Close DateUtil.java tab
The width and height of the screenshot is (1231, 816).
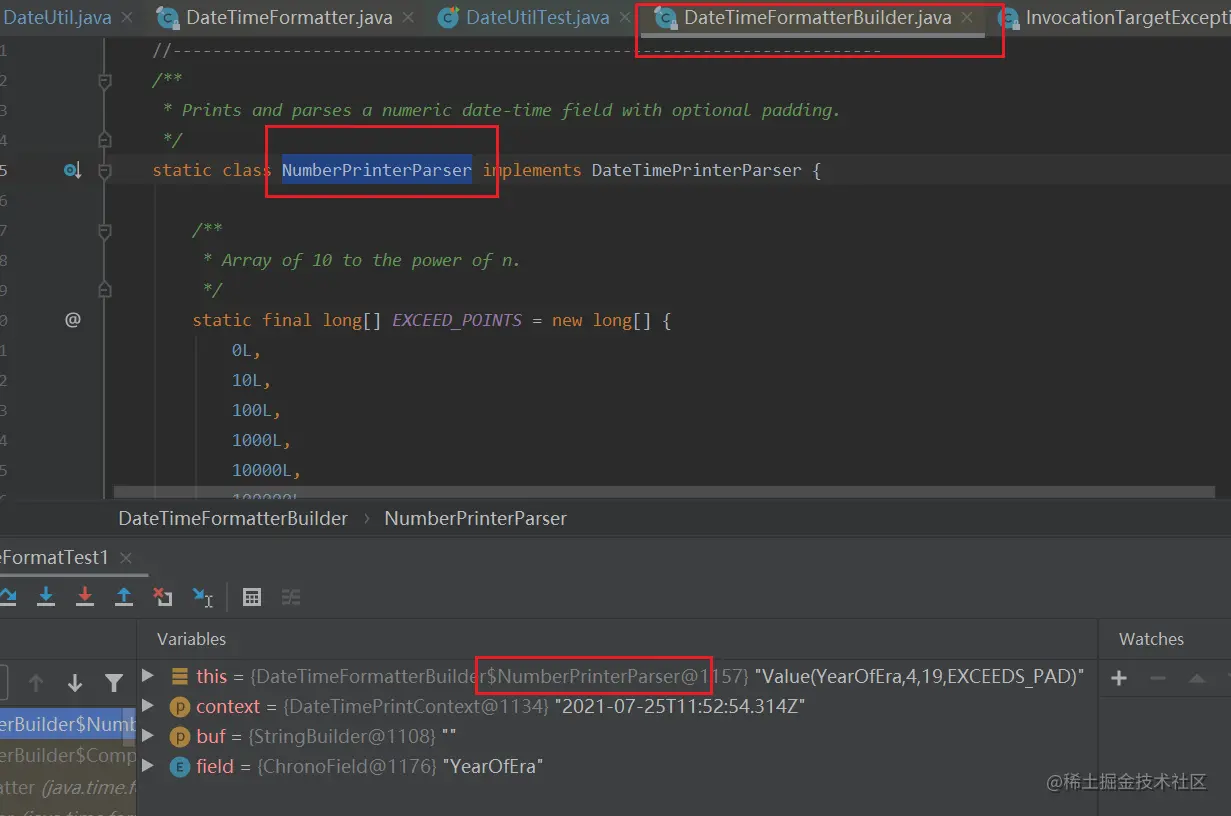[127, 18]
